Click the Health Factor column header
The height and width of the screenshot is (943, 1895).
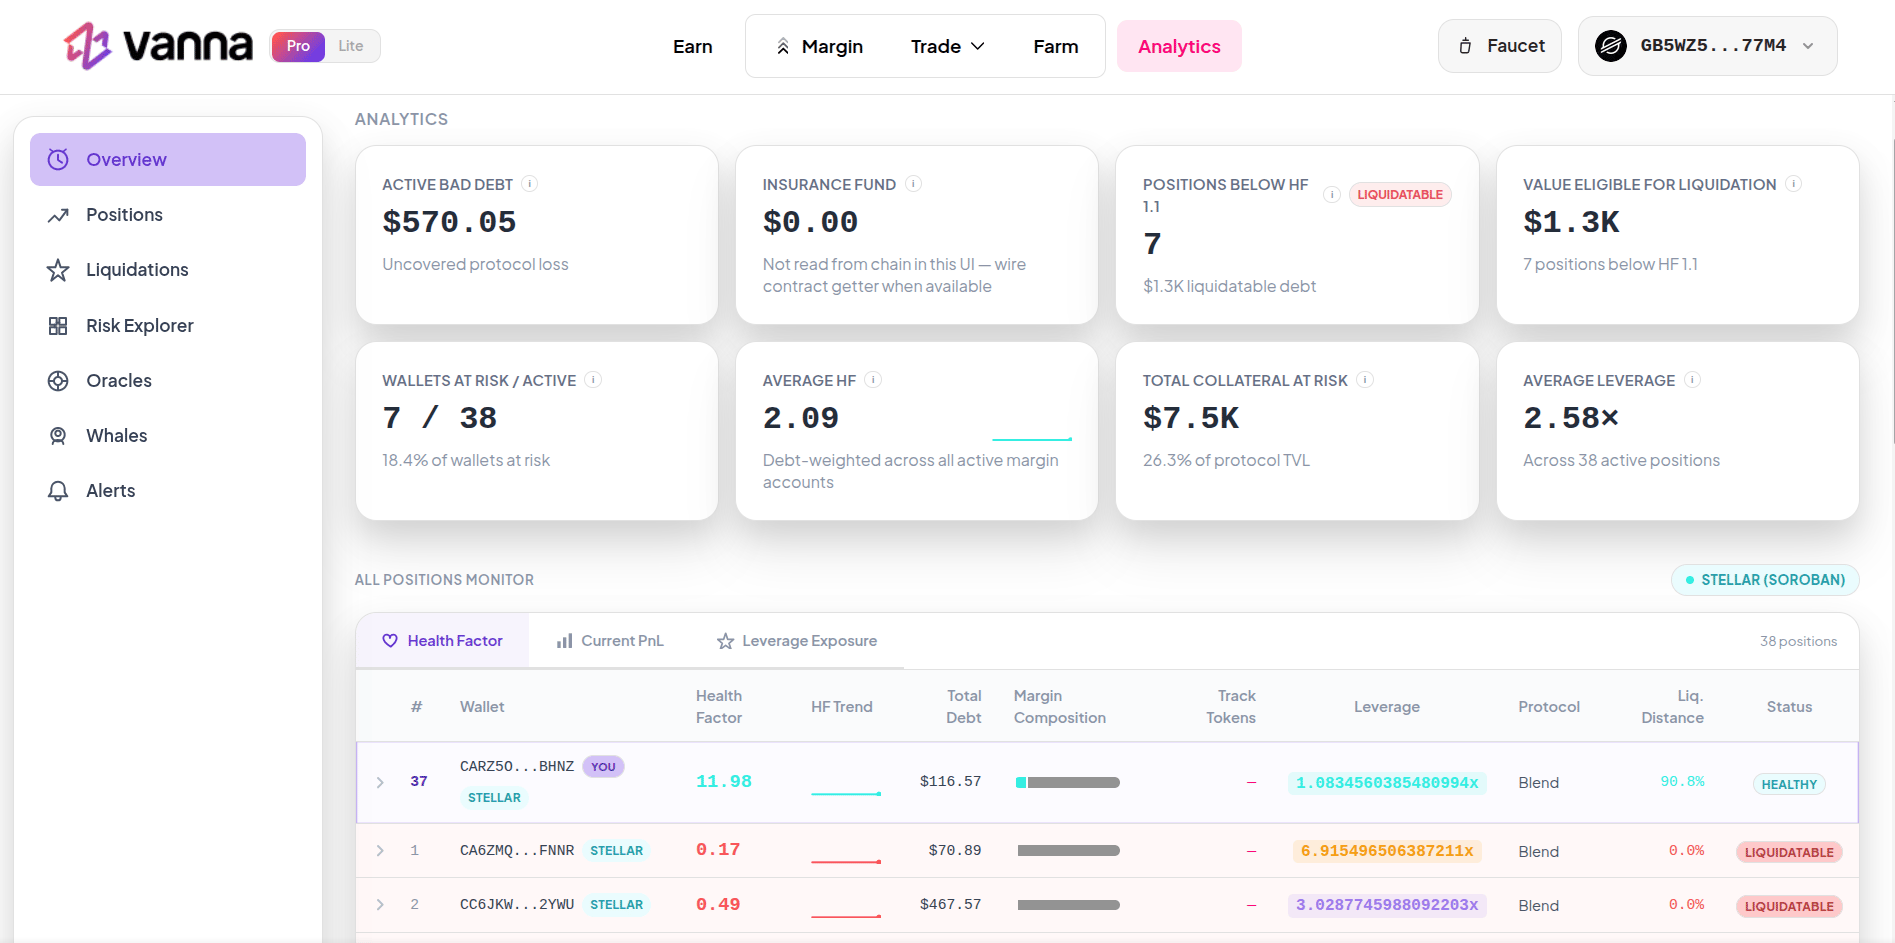point(719,707)
